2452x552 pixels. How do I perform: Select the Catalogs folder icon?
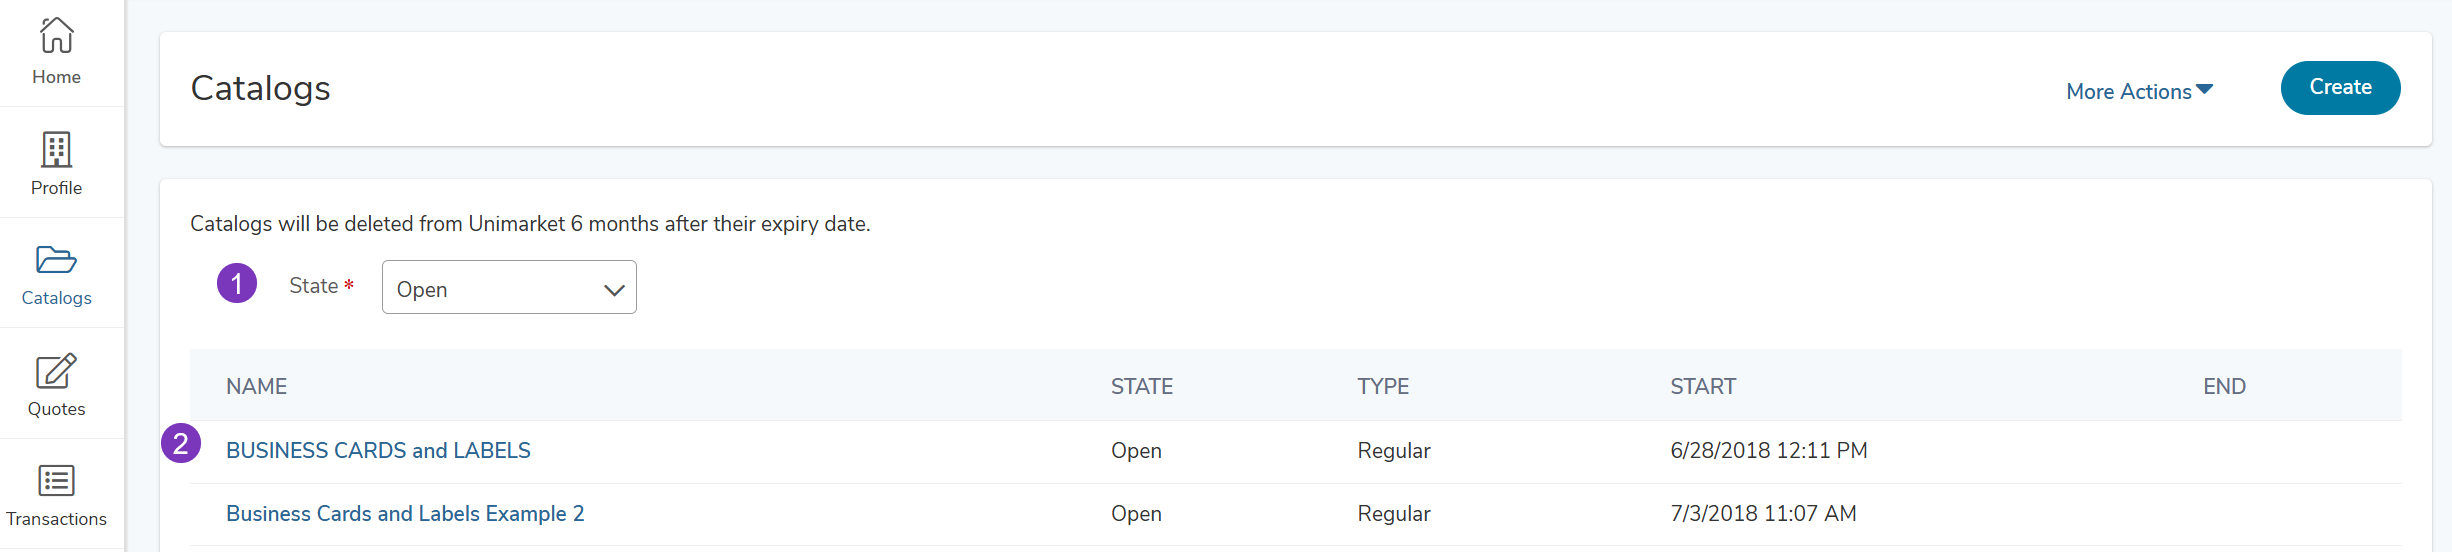56,260
